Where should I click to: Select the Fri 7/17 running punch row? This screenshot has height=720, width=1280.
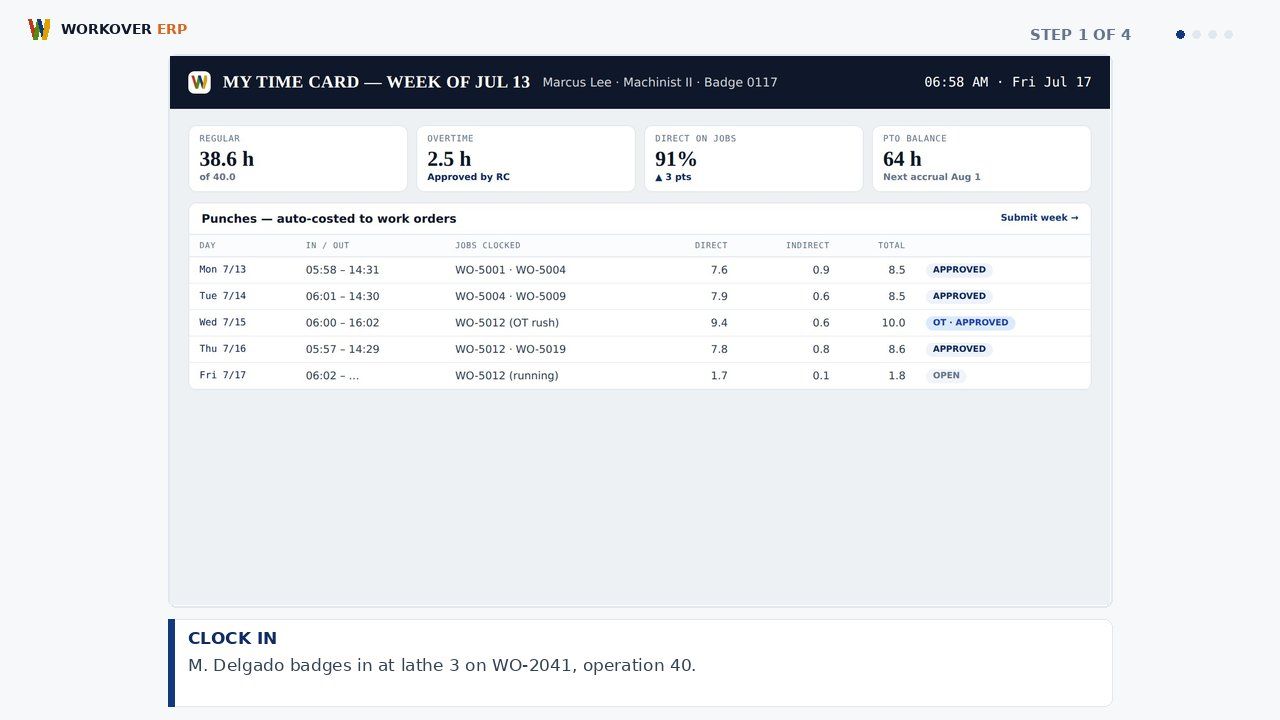tap(640, 376)
